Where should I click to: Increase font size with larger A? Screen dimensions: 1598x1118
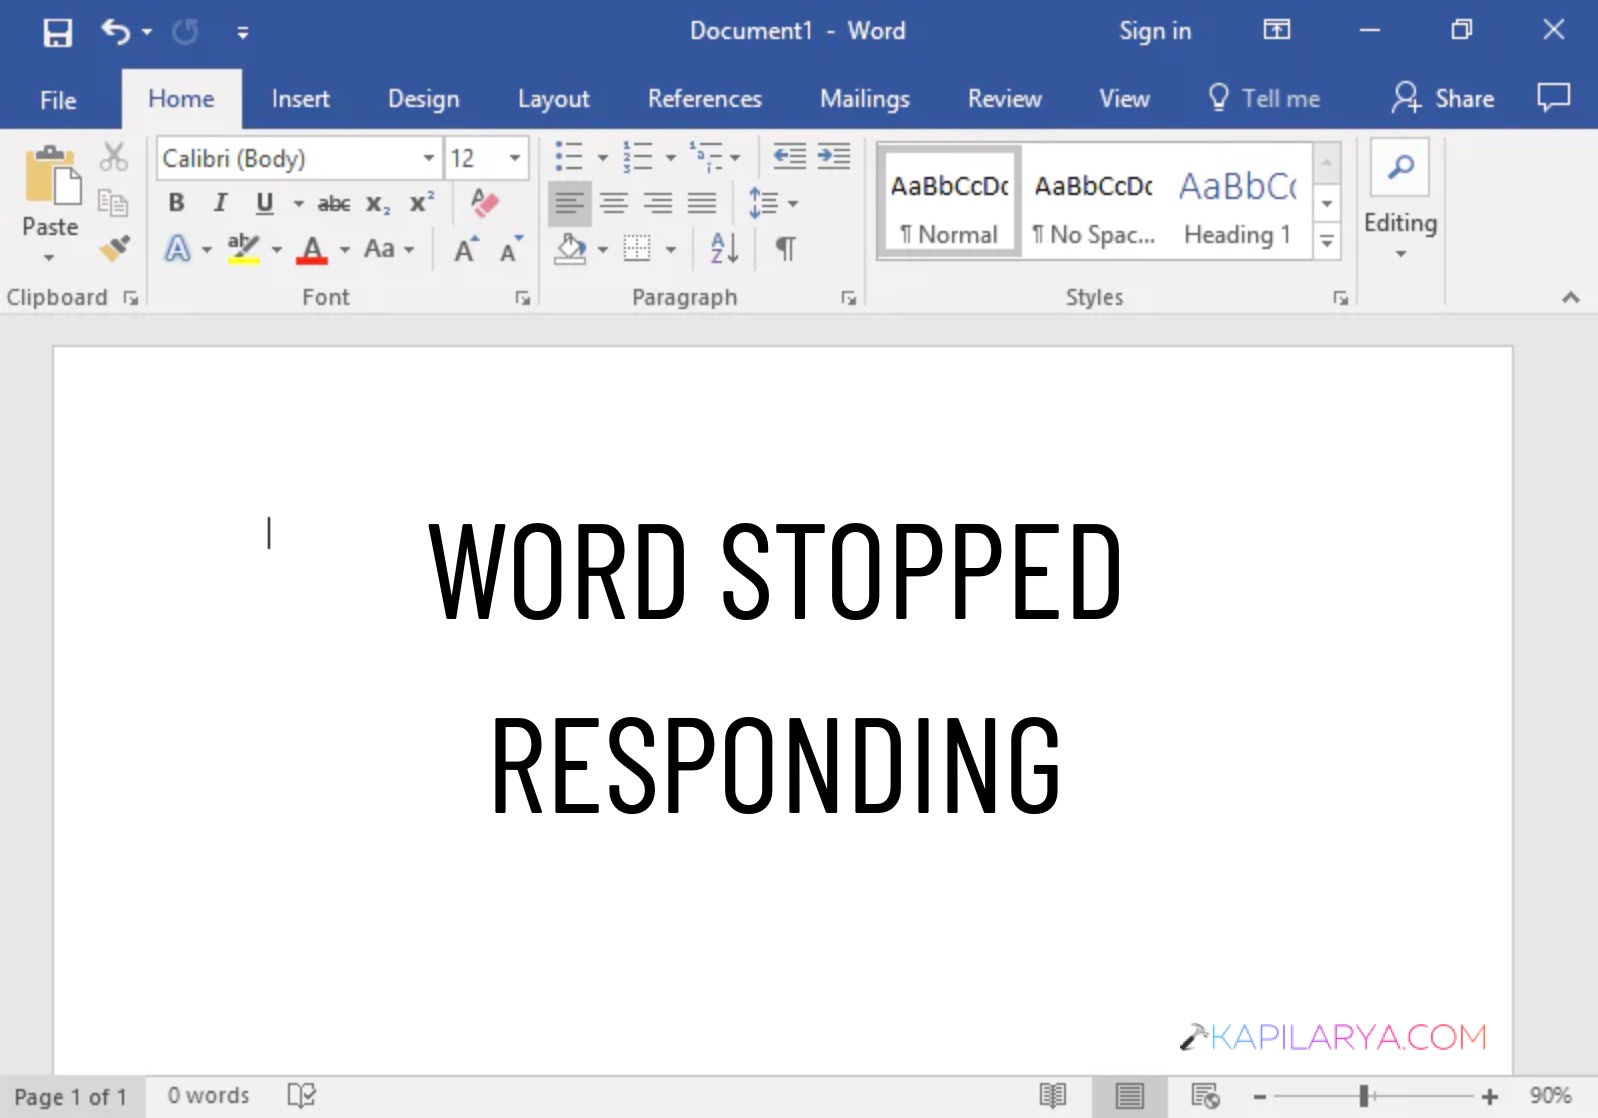(466, 249)
